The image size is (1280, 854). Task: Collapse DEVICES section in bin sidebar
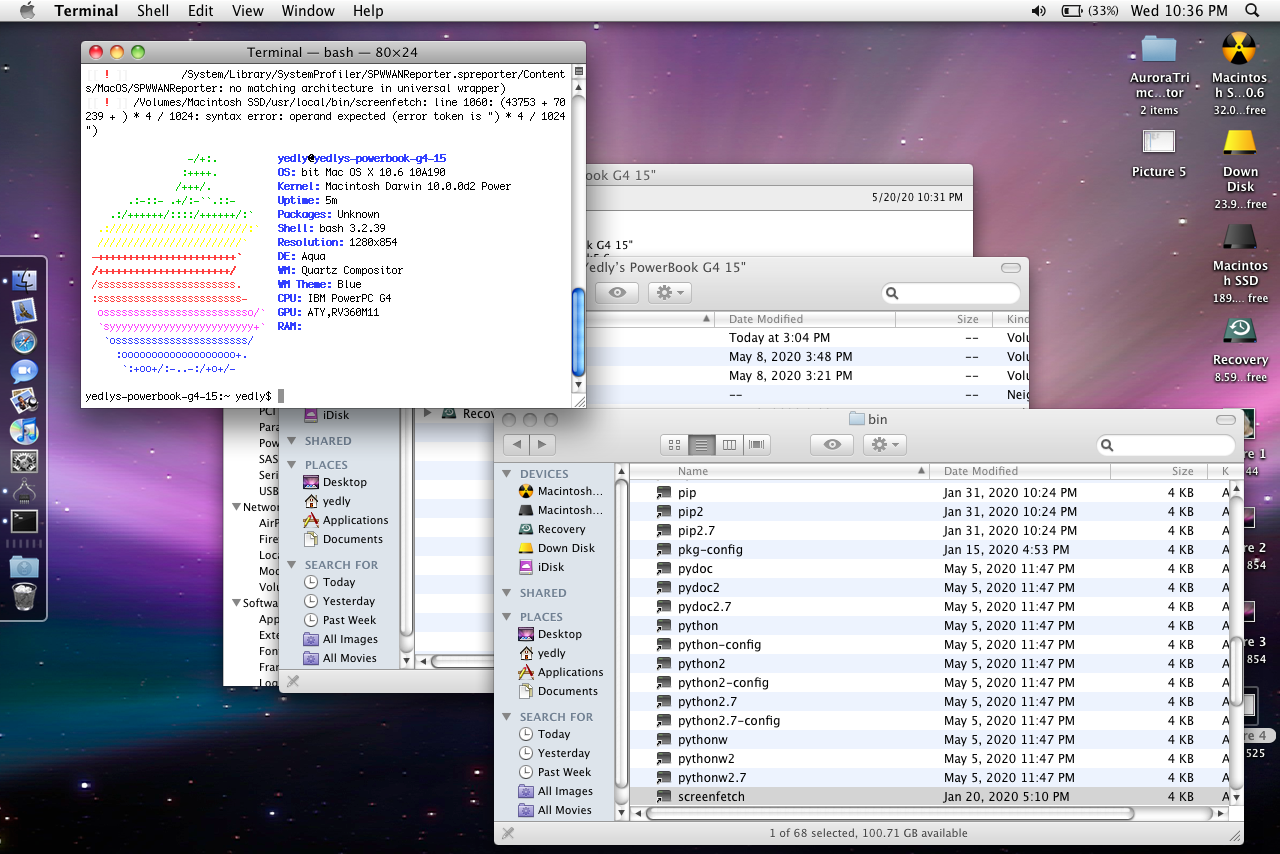(507, 474)
